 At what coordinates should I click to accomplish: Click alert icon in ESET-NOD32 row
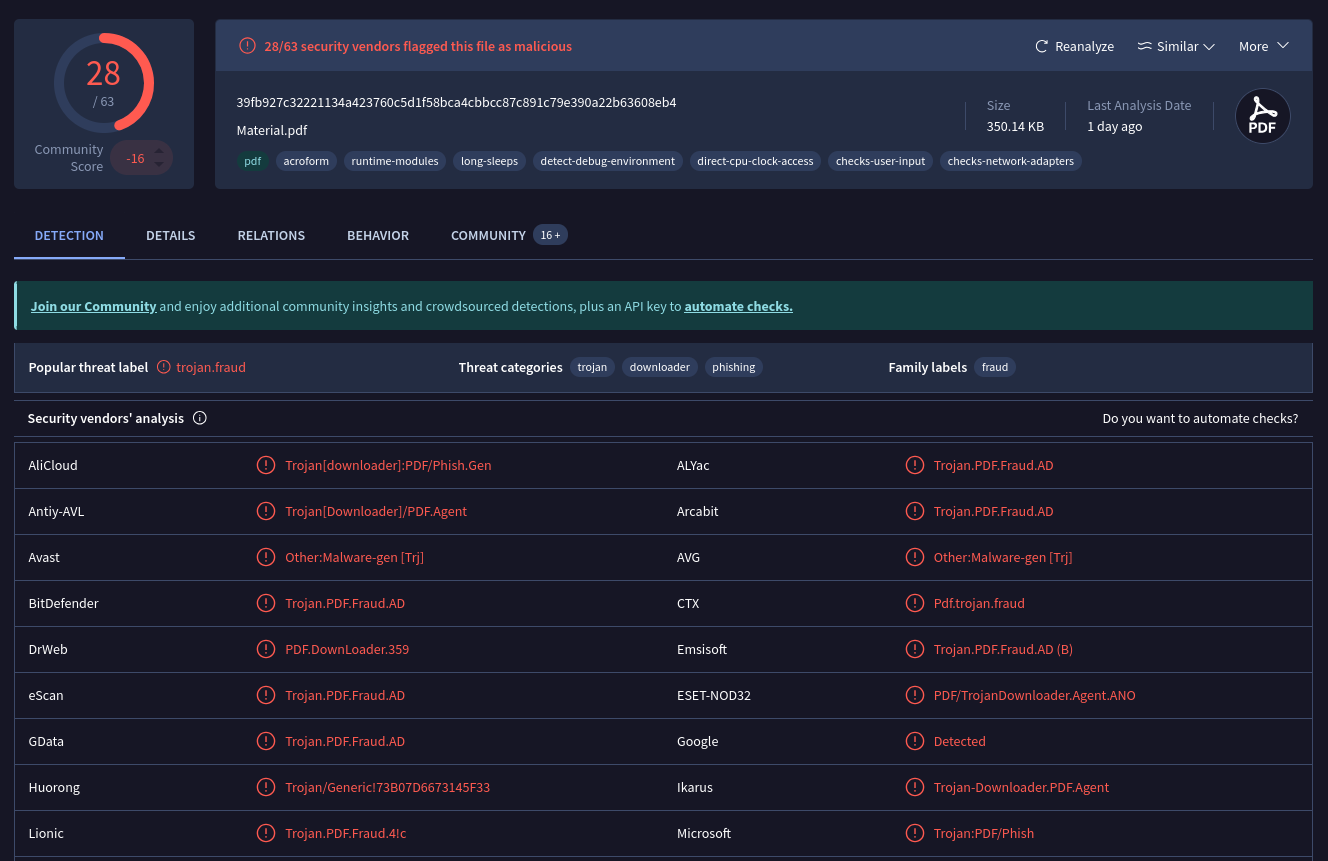915,695
